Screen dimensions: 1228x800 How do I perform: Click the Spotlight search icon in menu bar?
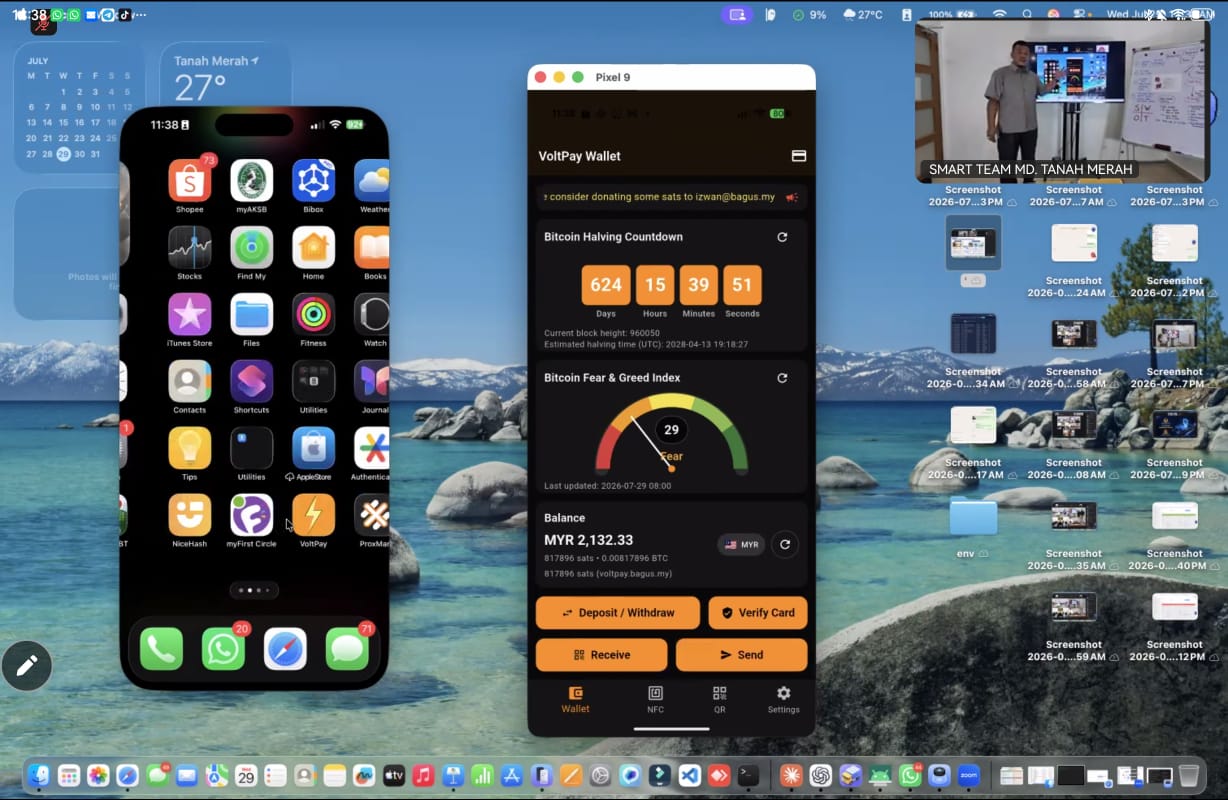1027,15
